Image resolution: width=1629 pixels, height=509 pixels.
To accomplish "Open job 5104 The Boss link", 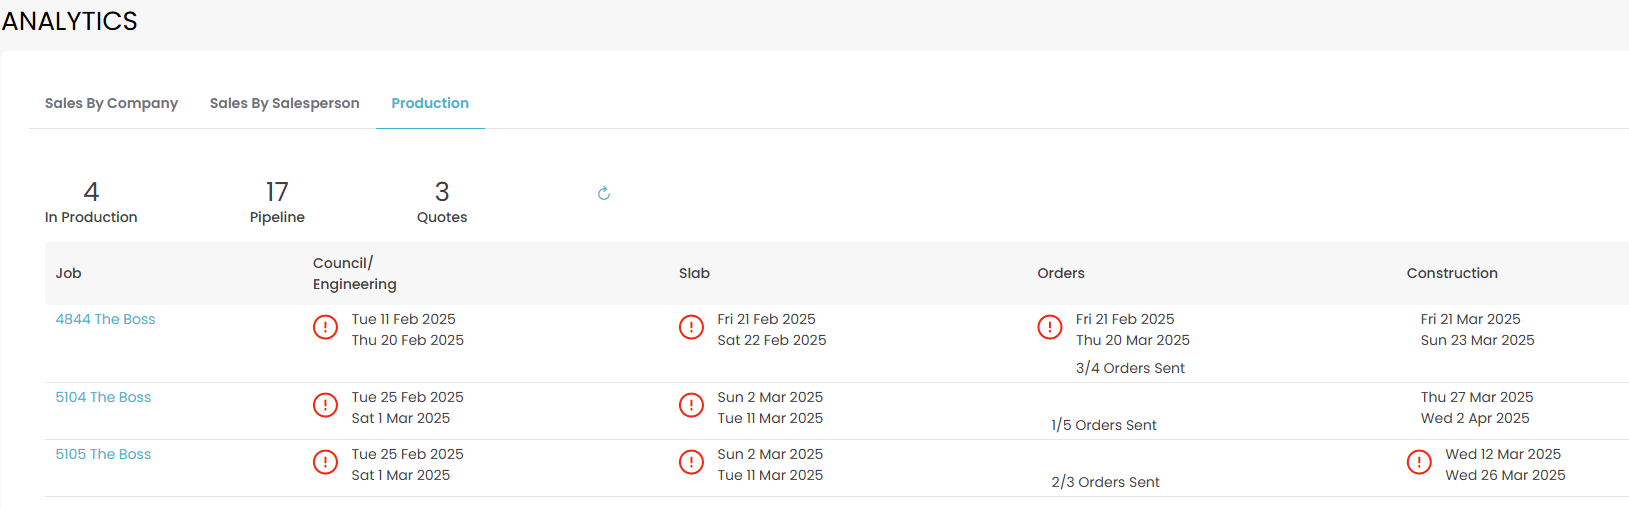I will pos(103,397).
